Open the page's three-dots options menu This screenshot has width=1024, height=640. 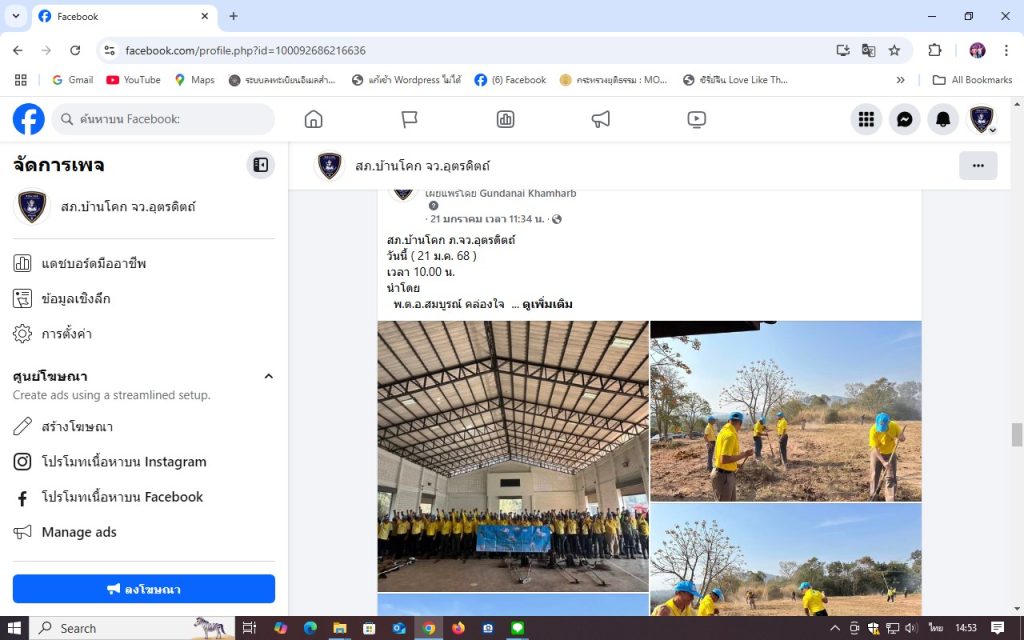(977, 166)
